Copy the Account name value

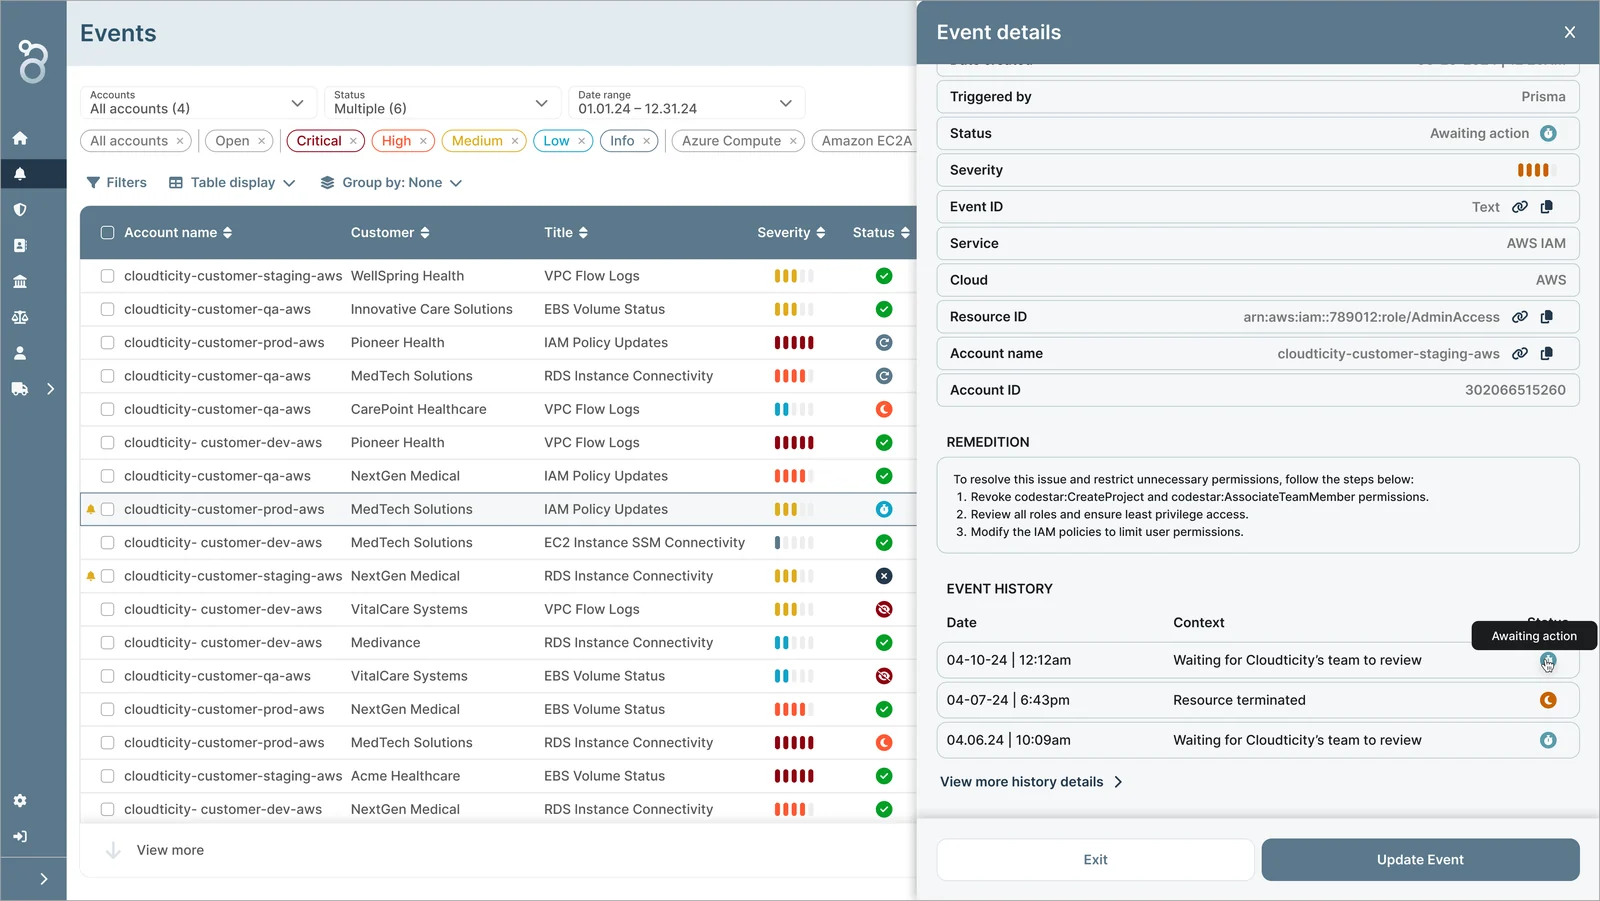1547,353
